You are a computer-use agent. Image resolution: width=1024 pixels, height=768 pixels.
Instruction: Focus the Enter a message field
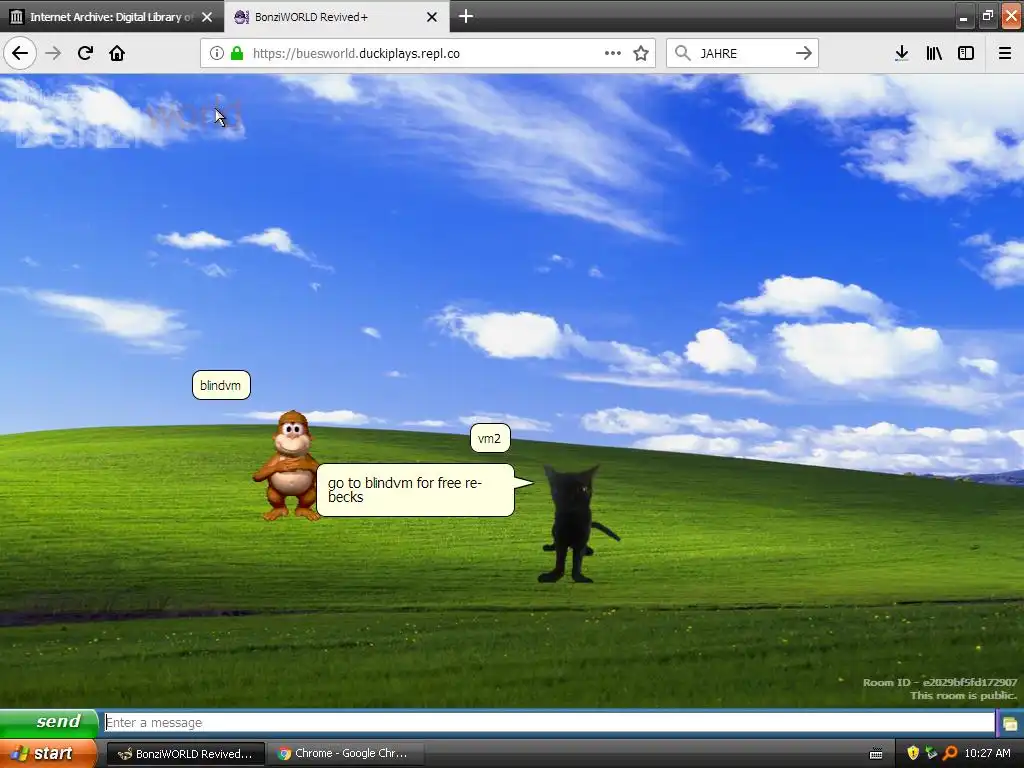[x=549, y=722]
